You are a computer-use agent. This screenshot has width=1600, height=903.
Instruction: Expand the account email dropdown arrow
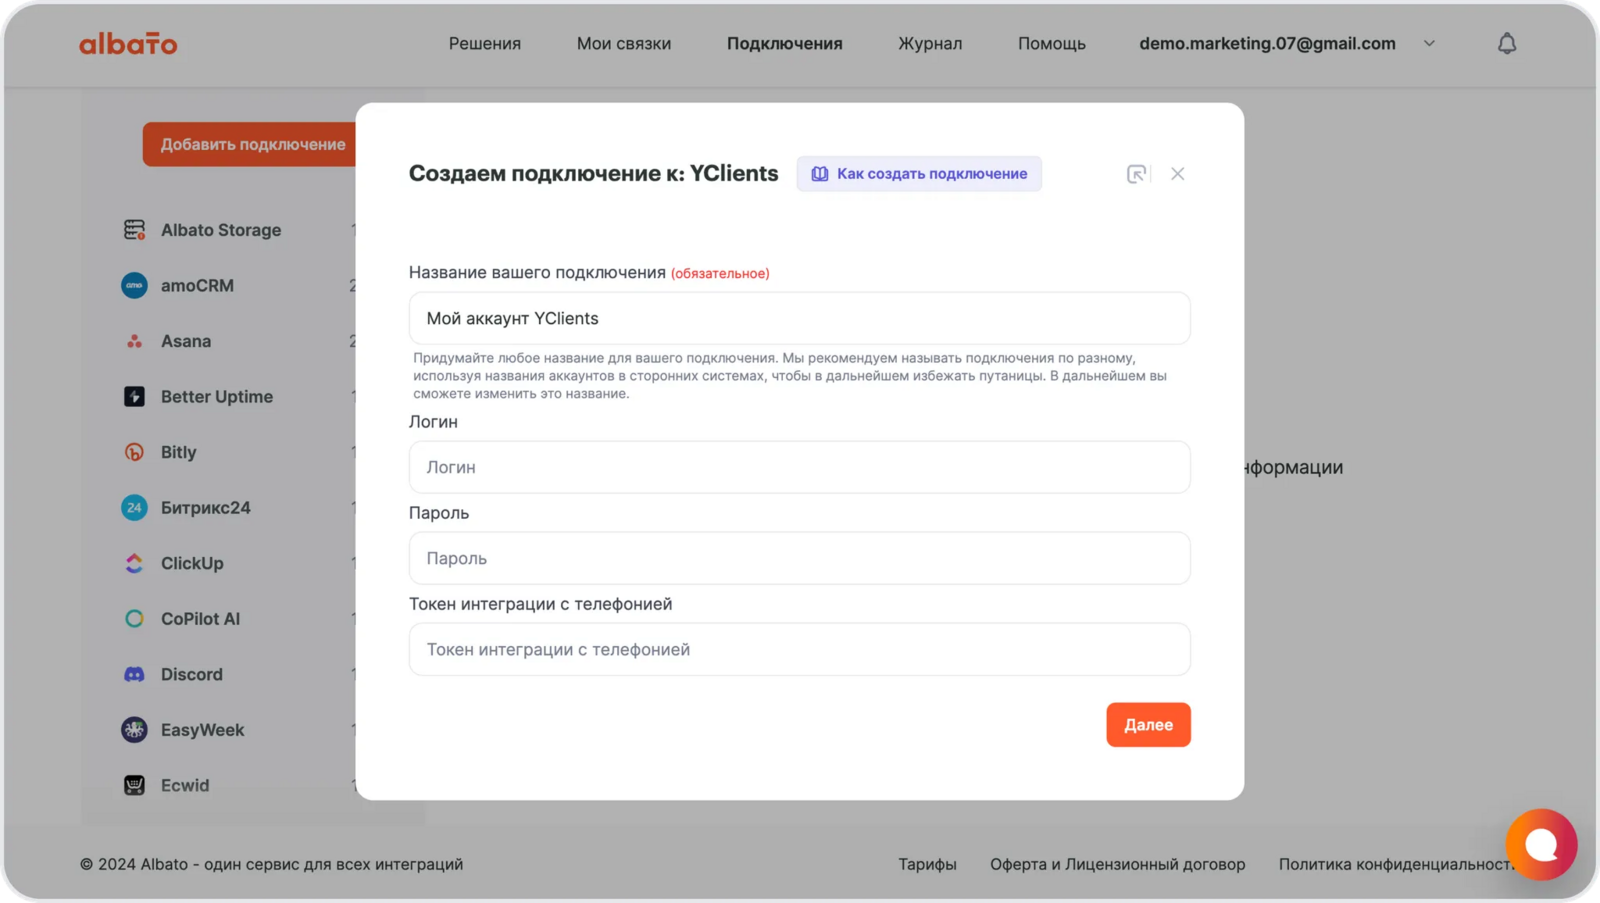1429,44
